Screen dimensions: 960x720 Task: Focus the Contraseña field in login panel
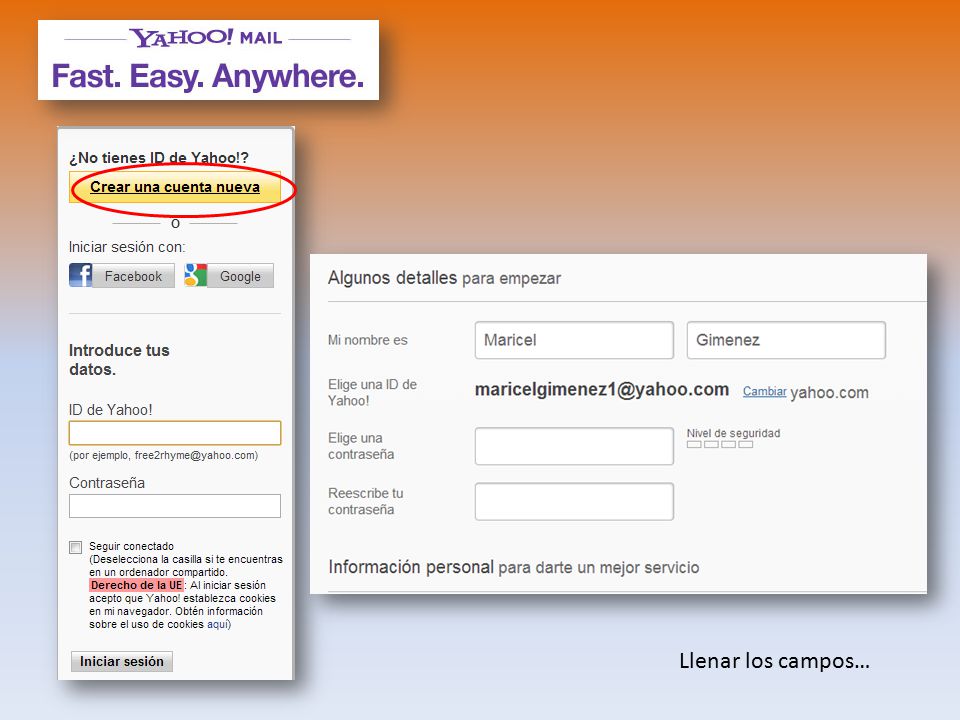coord(175,506)
